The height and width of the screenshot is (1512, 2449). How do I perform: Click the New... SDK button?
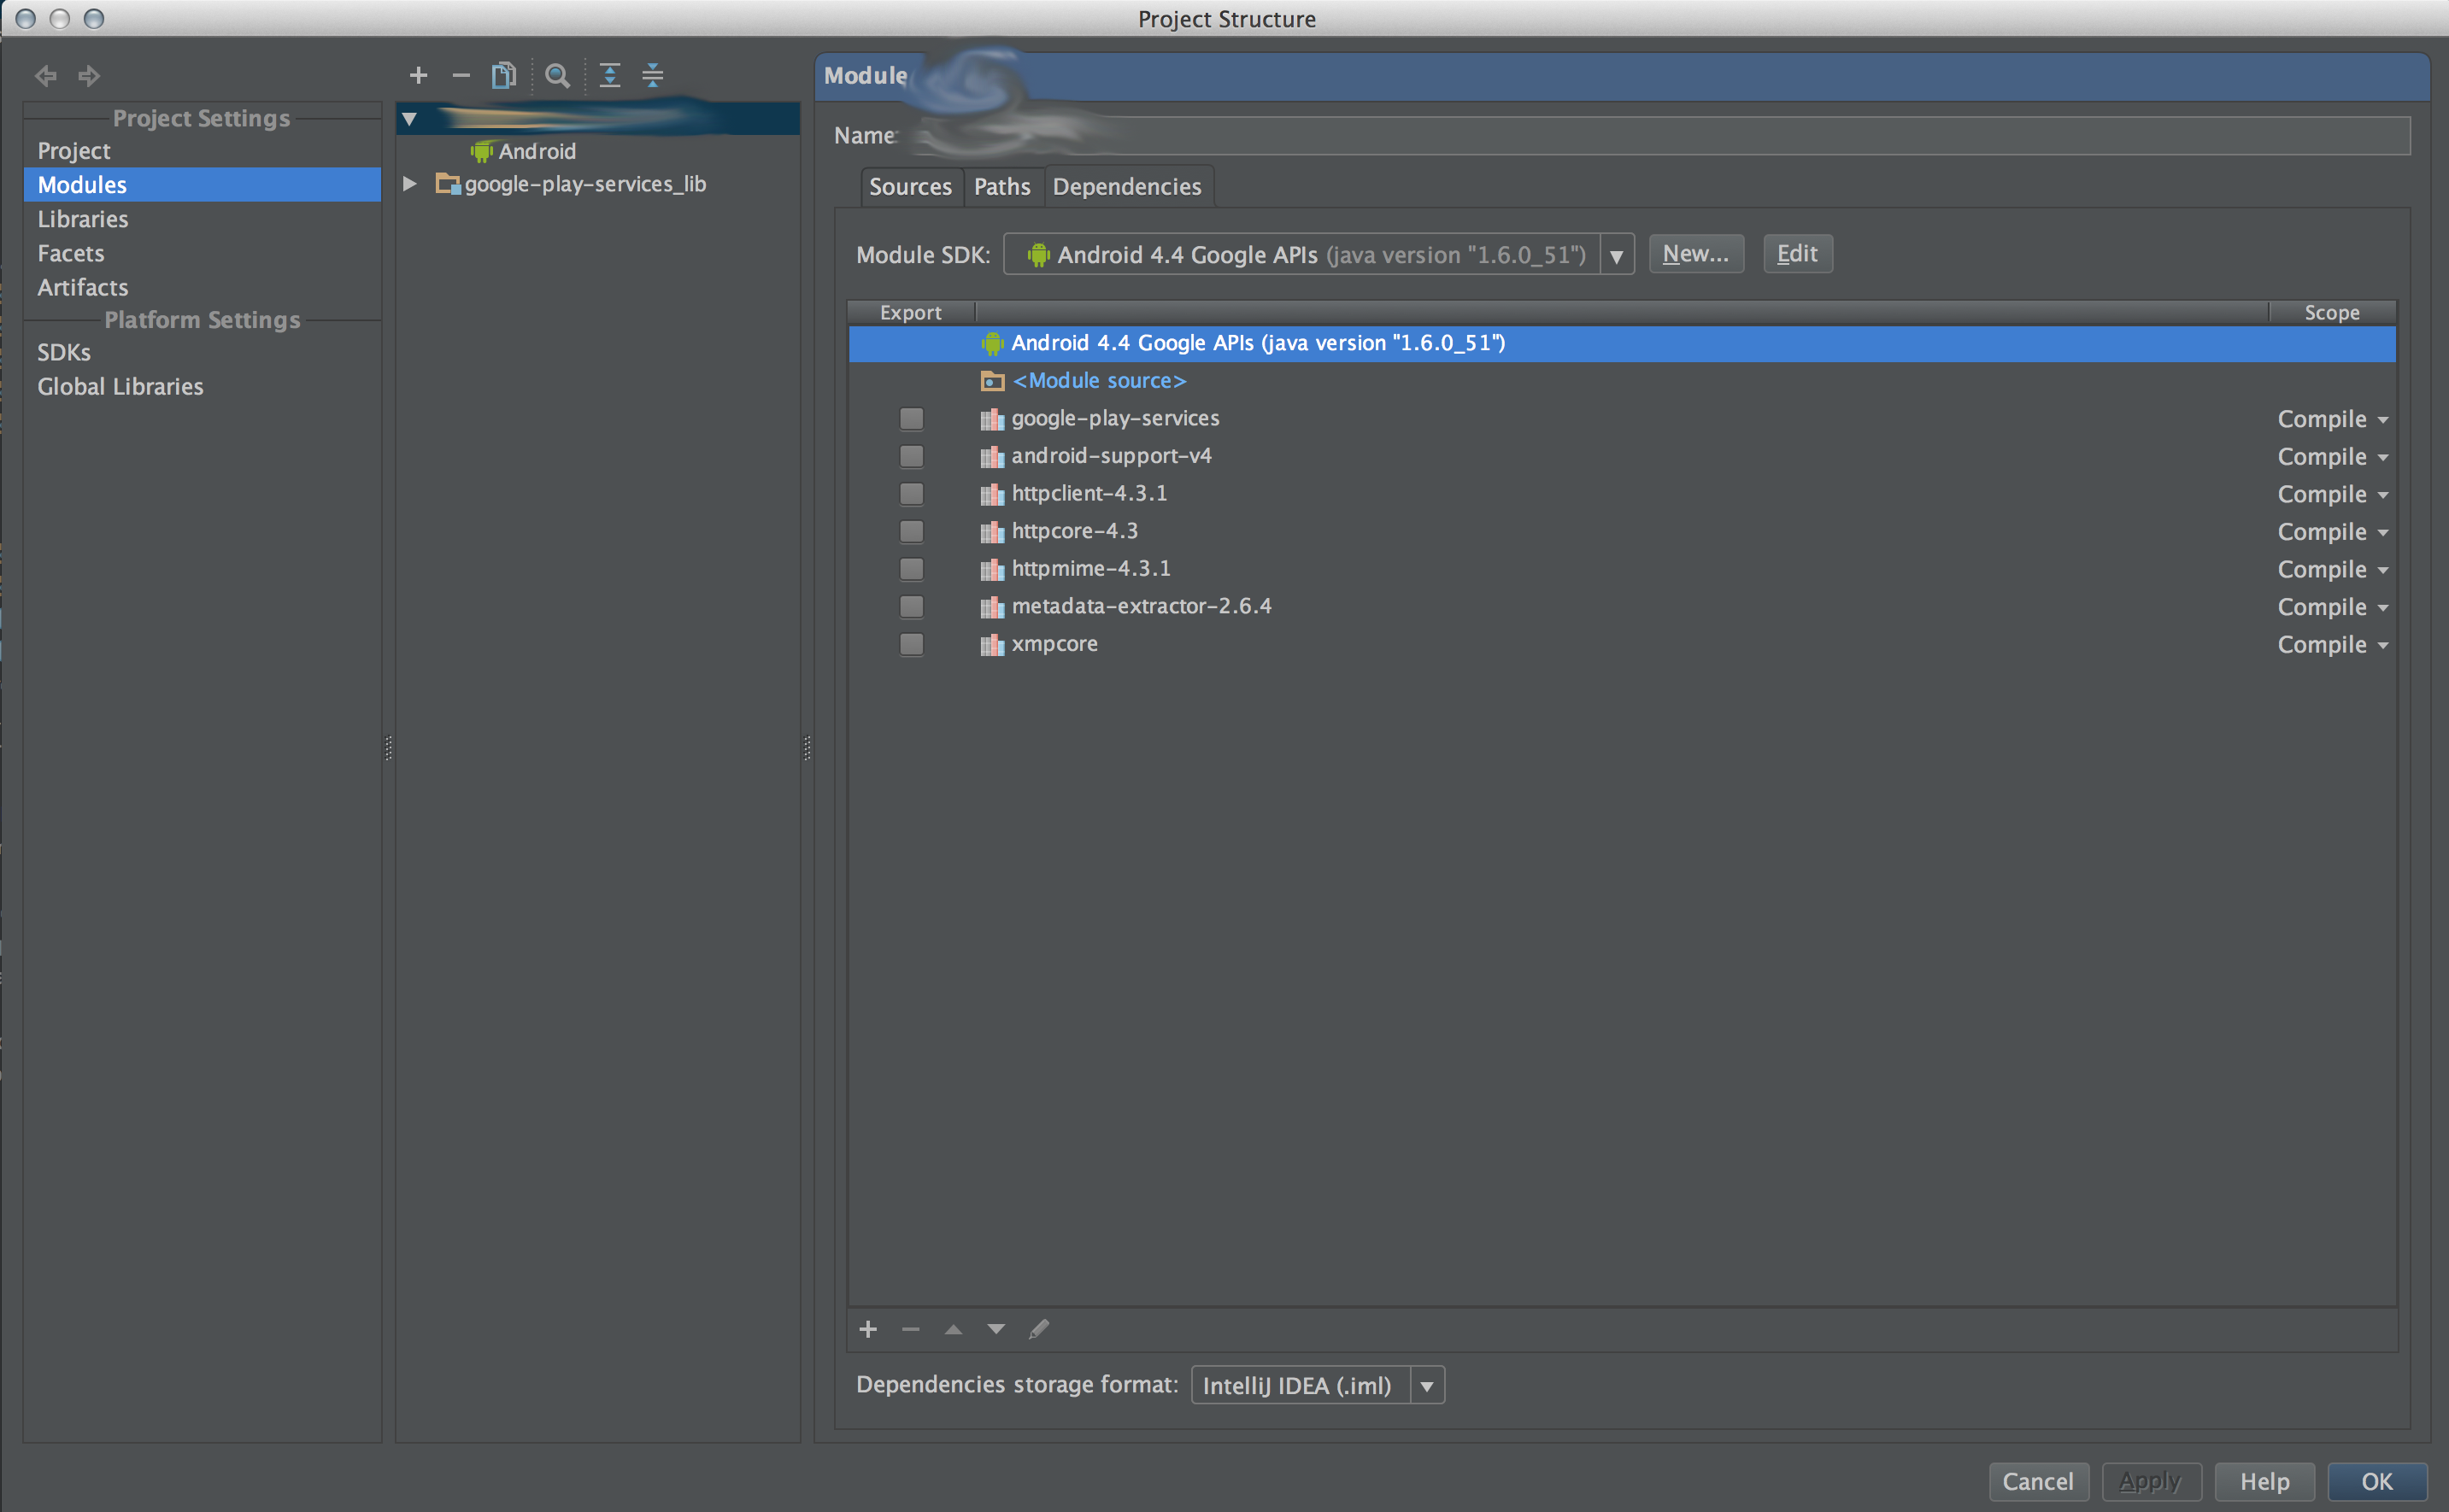pyautogui.click(x=1696, y=254)
